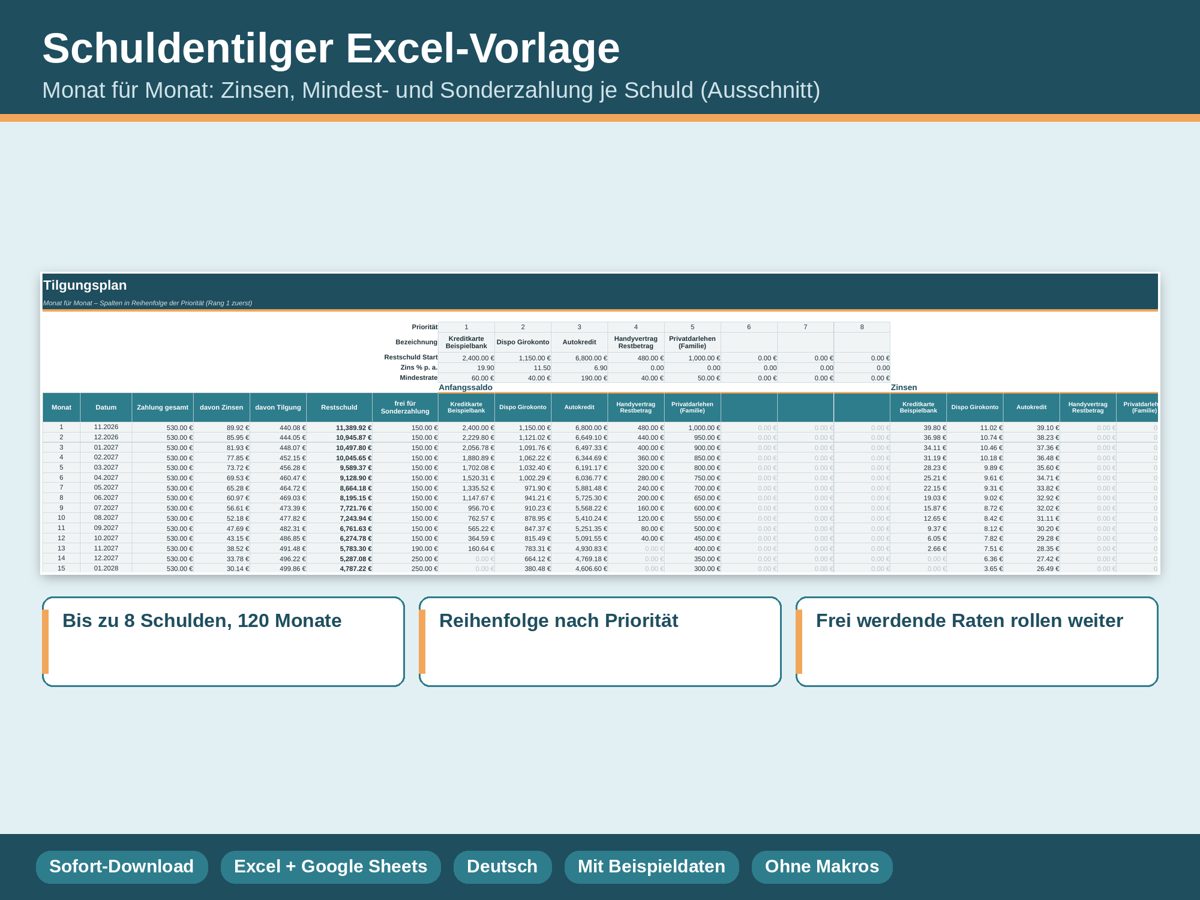
Task: Select the bold "Restschuld" column header
Action: (x=340, y=408)
